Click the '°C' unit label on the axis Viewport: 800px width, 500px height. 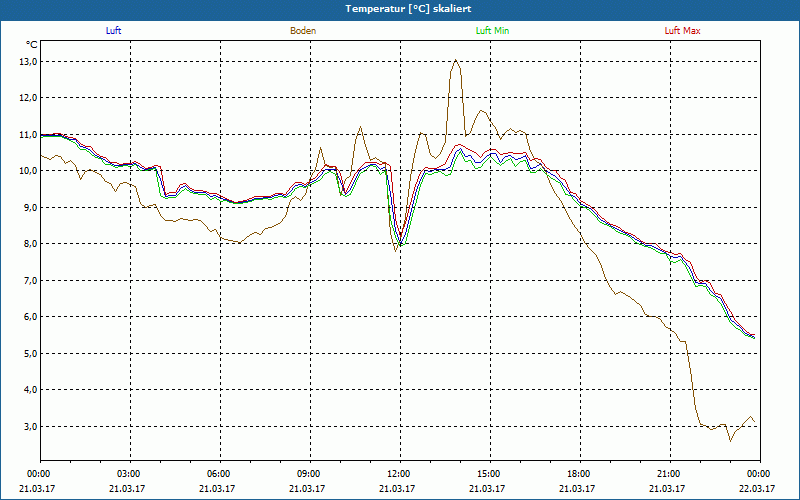pyautogui.click(x=32, y=44)
